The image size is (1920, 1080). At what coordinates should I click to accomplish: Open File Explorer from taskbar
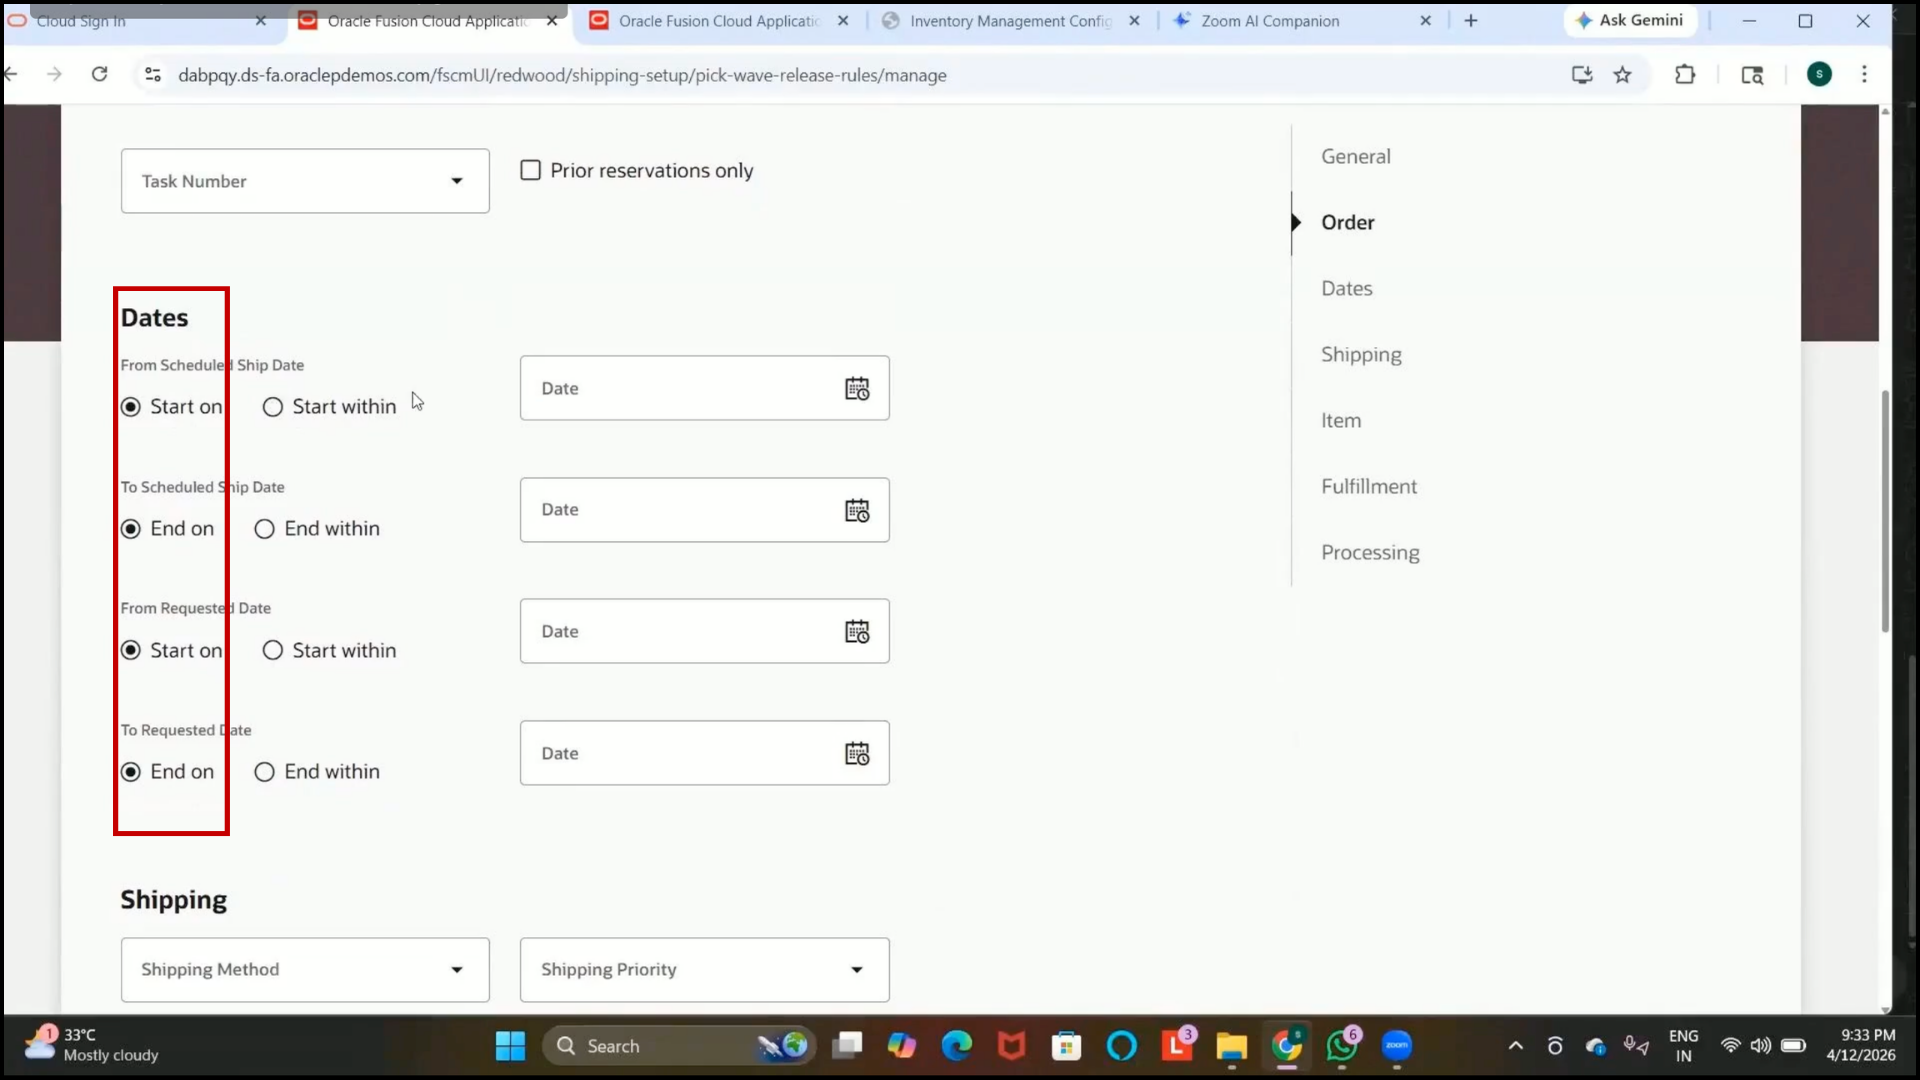pos(1232,1046)
